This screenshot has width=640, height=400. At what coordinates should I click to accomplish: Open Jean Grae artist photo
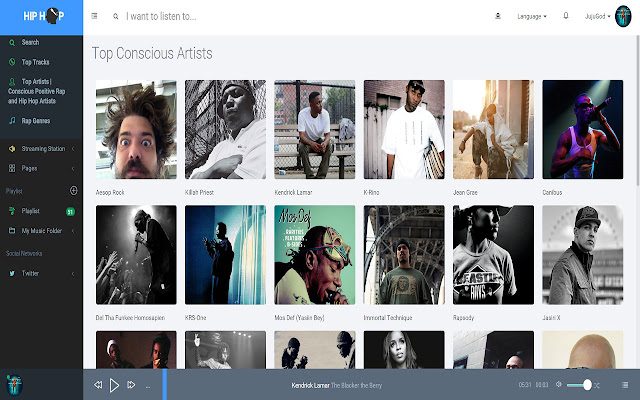(x=493, y=129)
